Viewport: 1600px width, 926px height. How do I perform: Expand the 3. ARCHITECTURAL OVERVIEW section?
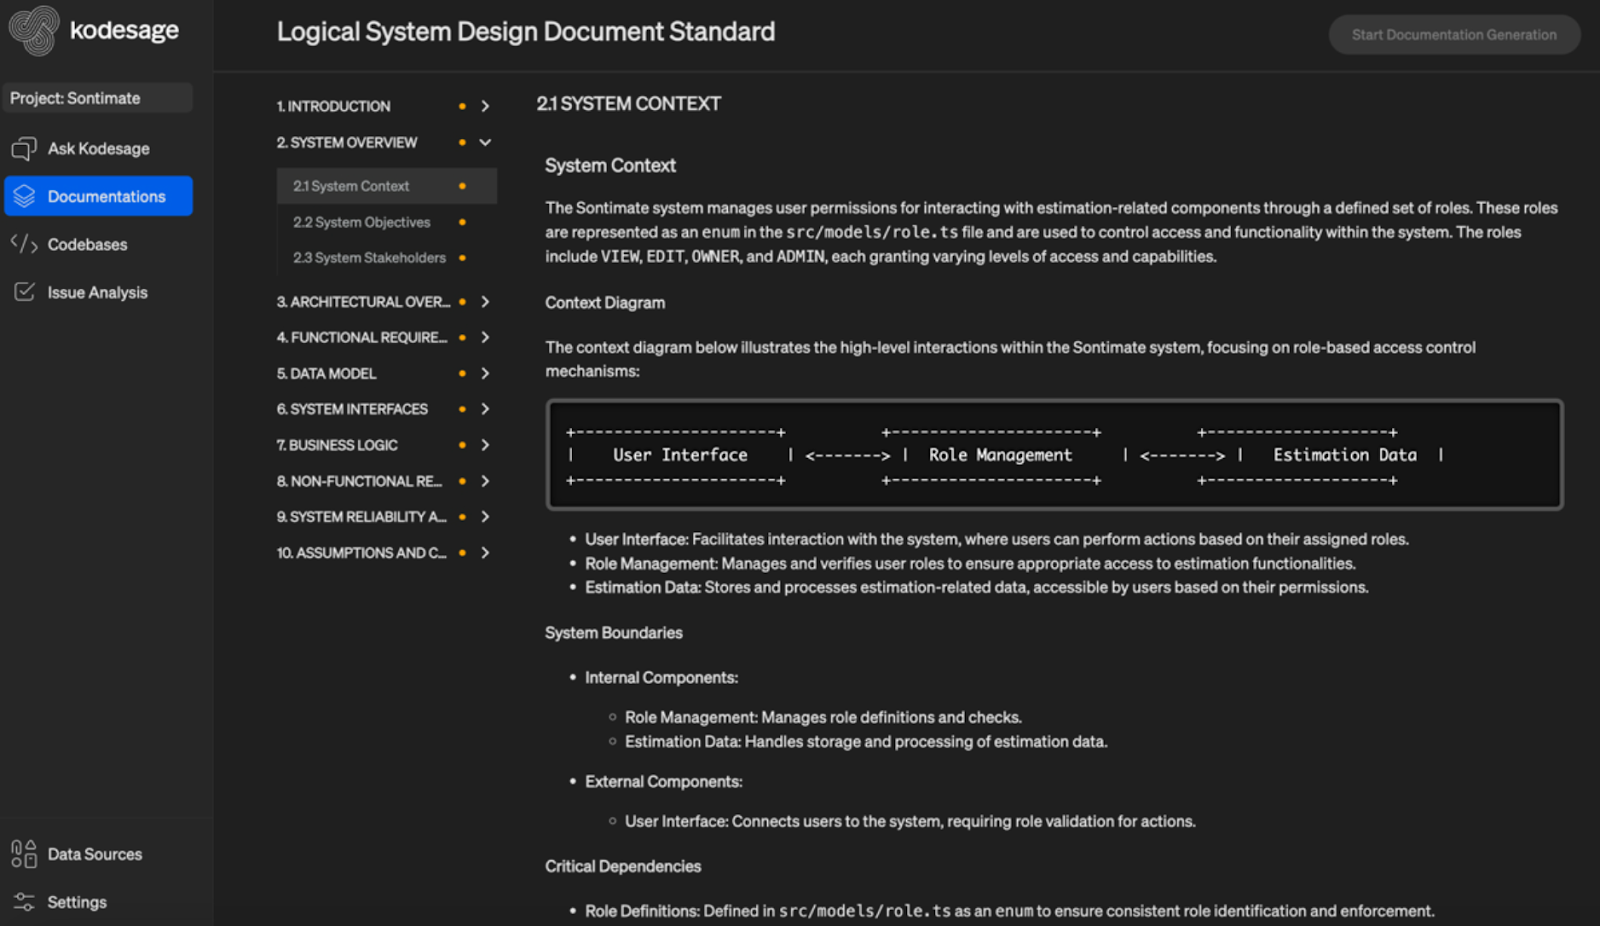[x=486, y=301]
